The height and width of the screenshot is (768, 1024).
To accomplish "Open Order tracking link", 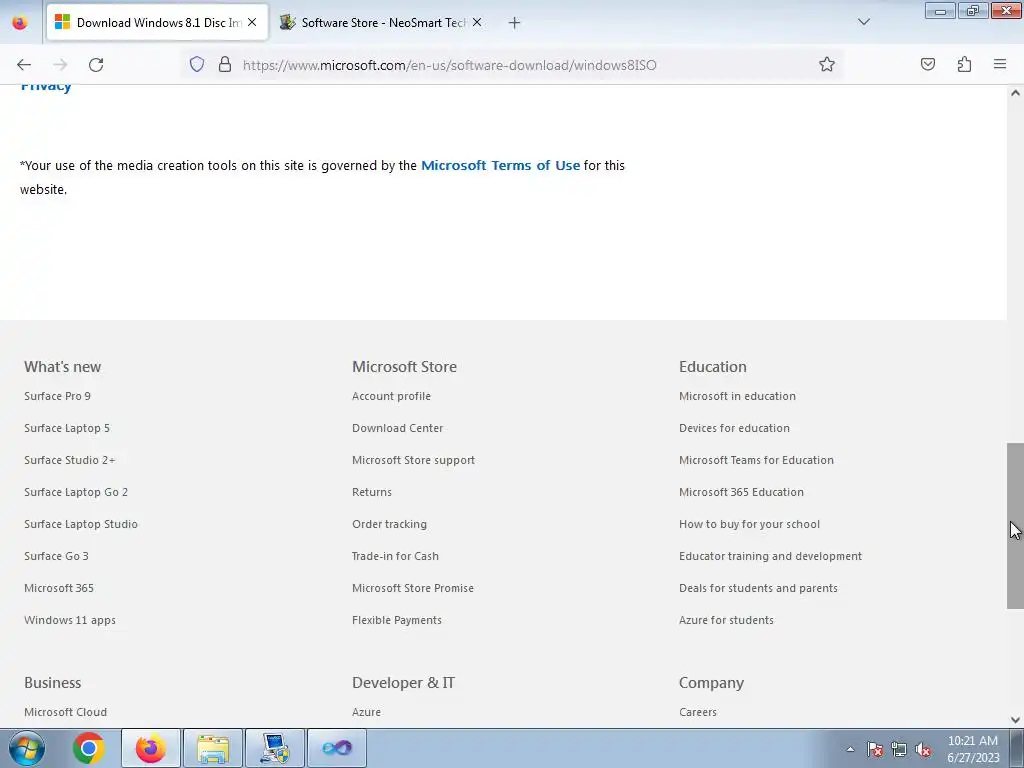I will pos(389,524).
